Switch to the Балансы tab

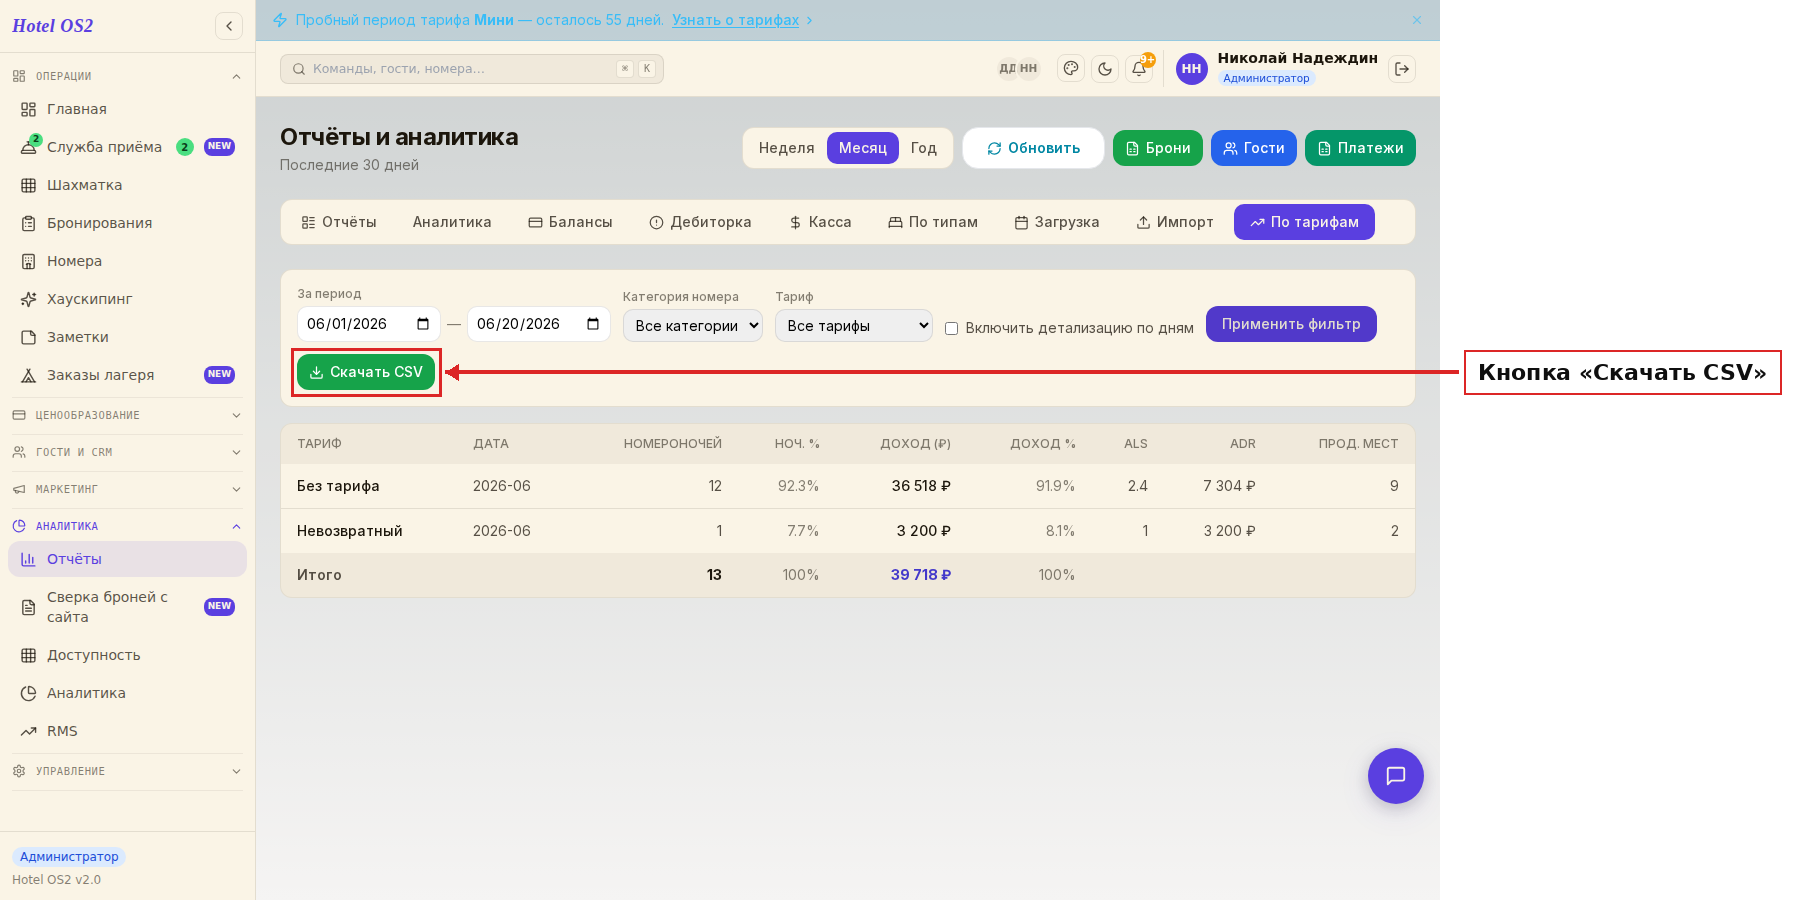click(x=570, y=222)
